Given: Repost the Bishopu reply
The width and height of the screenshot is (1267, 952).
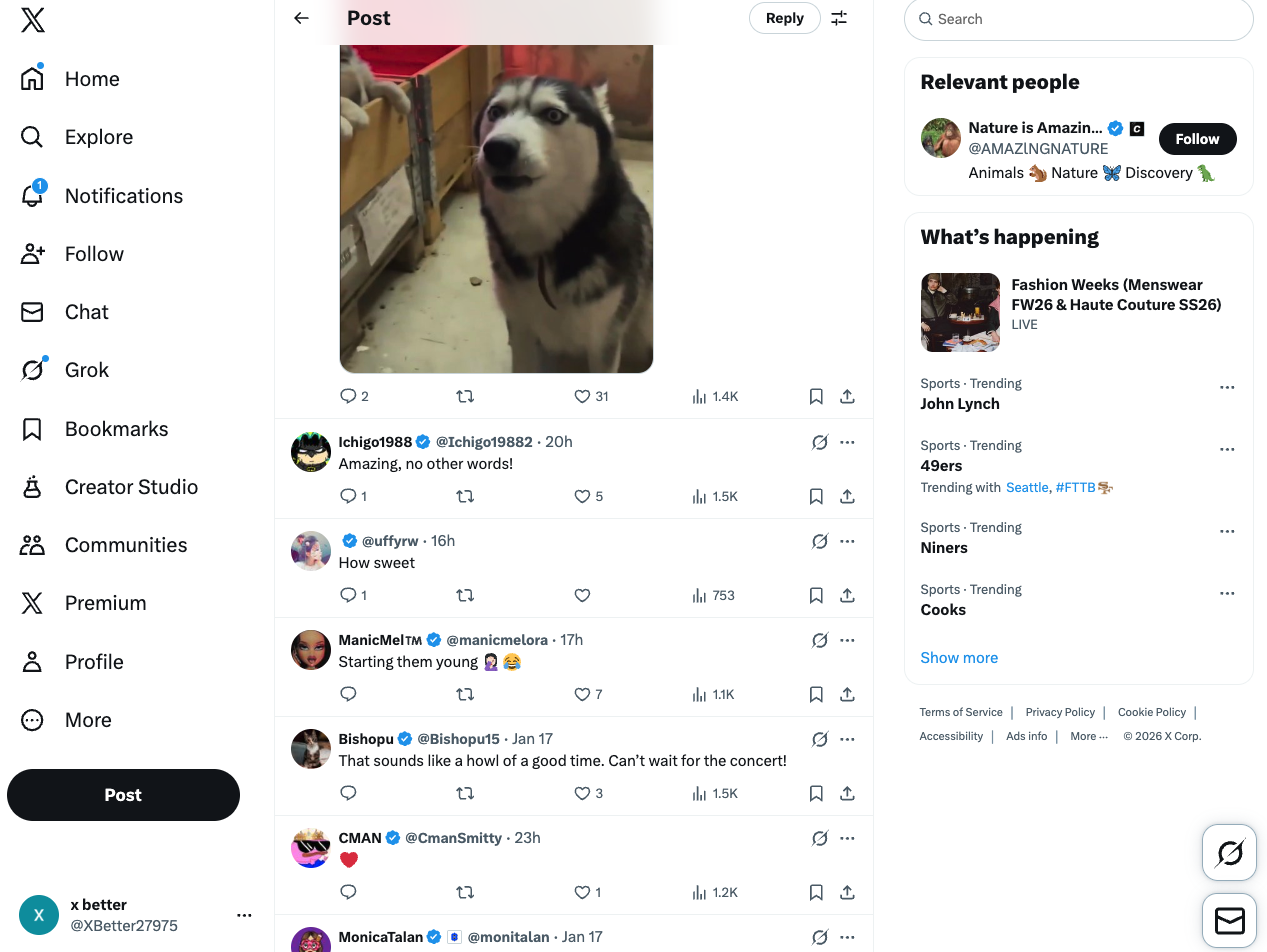Looking at the screenshot, I should click(x=465, y=793).
